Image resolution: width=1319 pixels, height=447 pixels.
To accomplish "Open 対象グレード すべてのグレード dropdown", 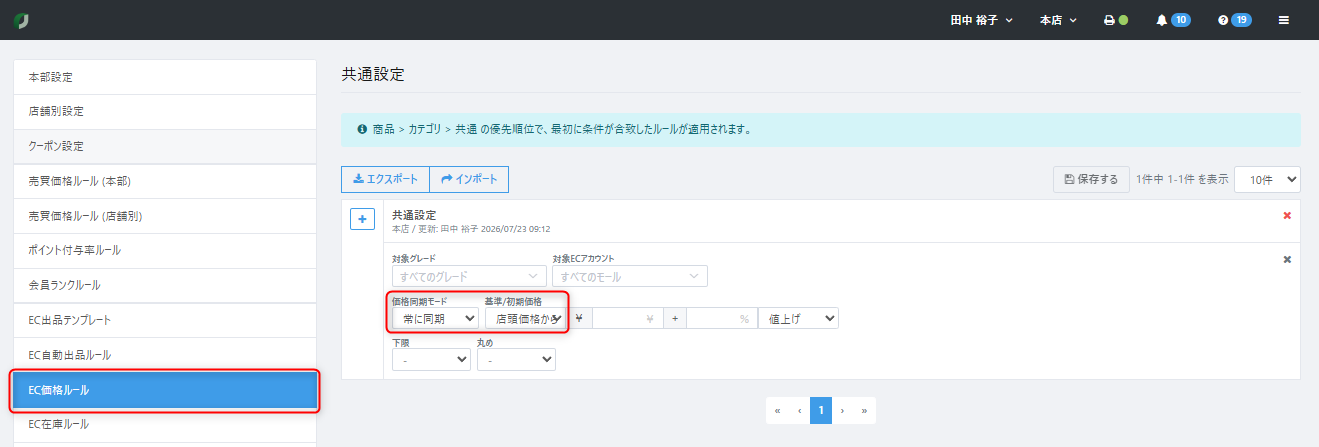I will click(469, 276).
